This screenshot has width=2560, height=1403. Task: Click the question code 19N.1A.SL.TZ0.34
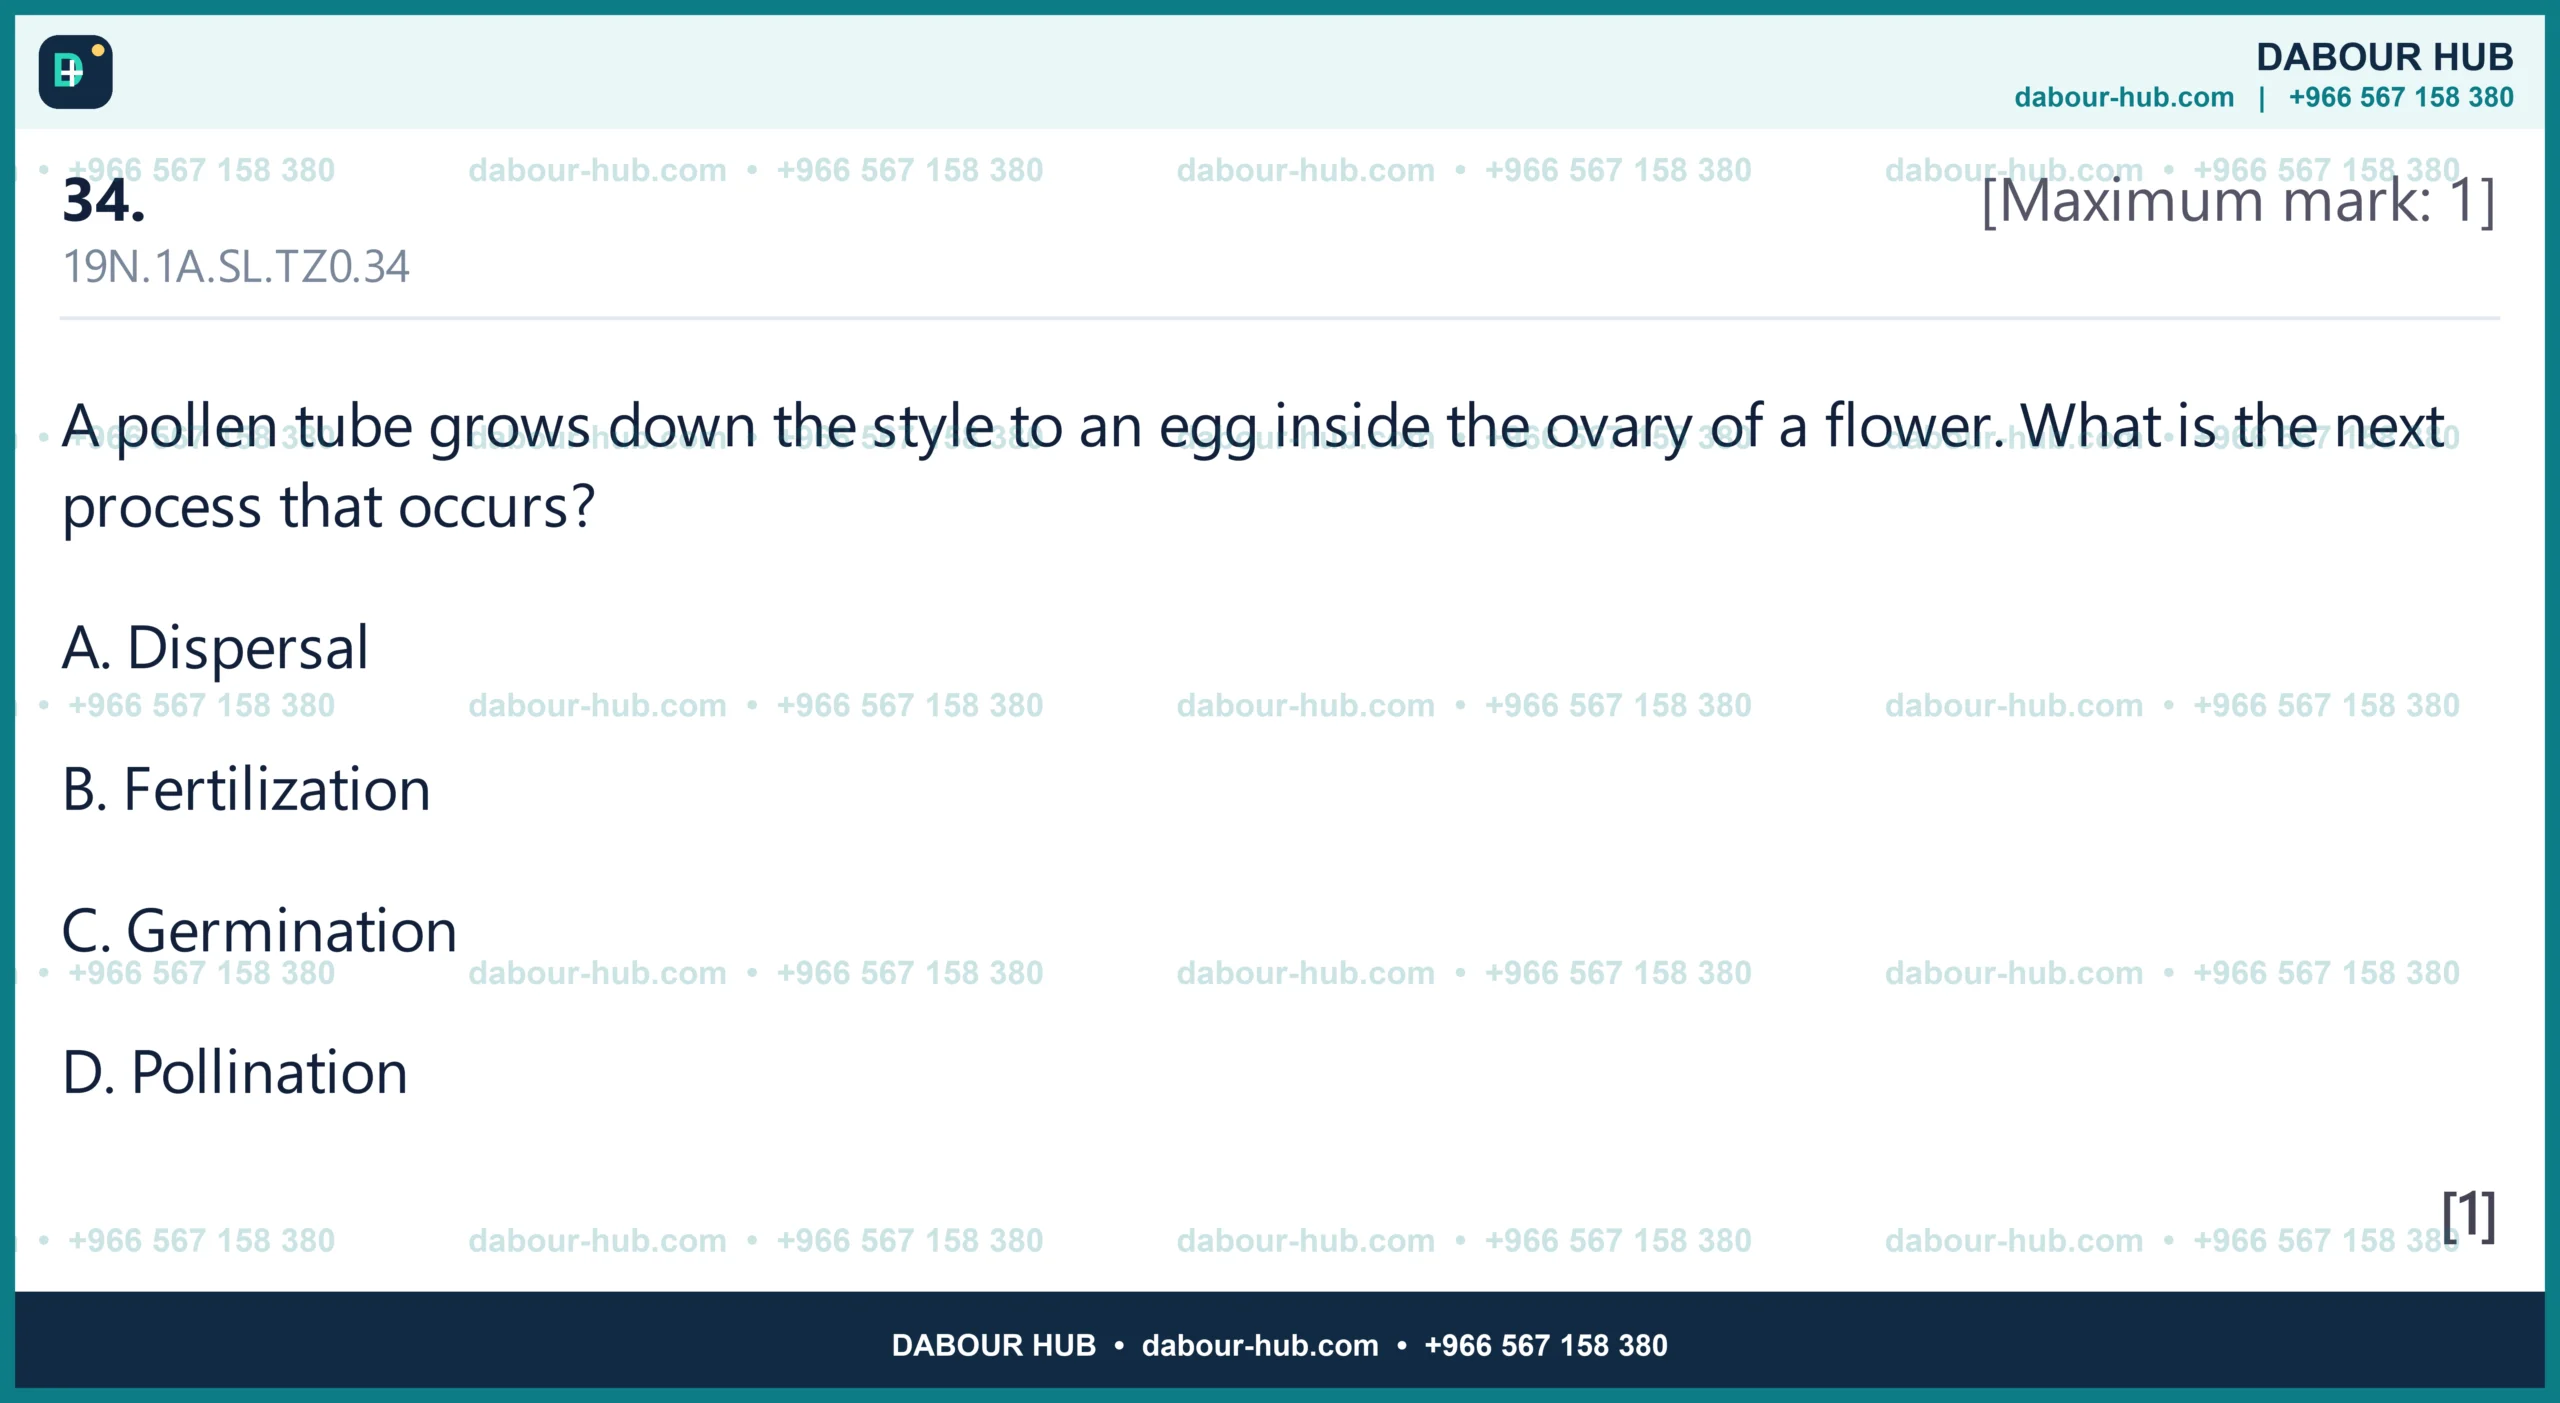236,267
